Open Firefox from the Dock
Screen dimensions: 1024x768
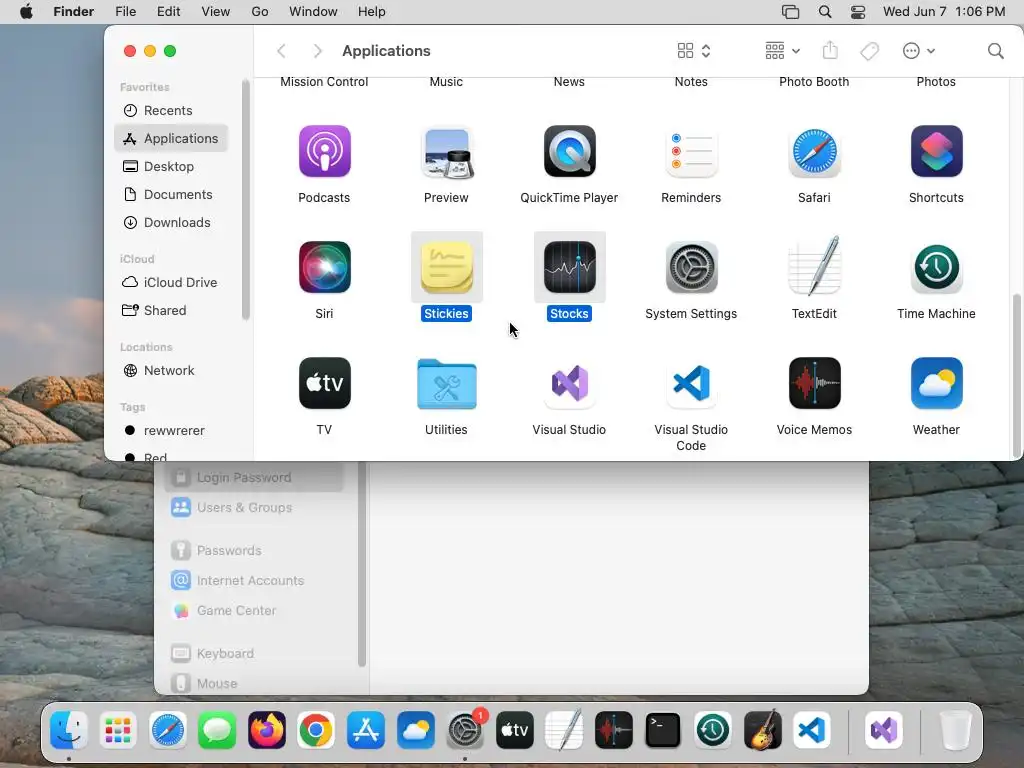pos(266,730)
